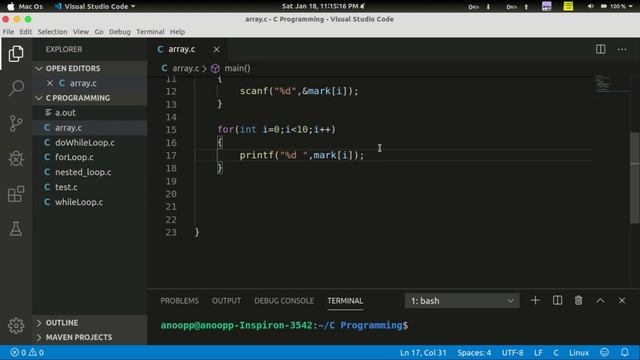Open whileLoop.c in the explorer
Image resolution: width=640 pixels, height=360 pixels.
(90, 202)
